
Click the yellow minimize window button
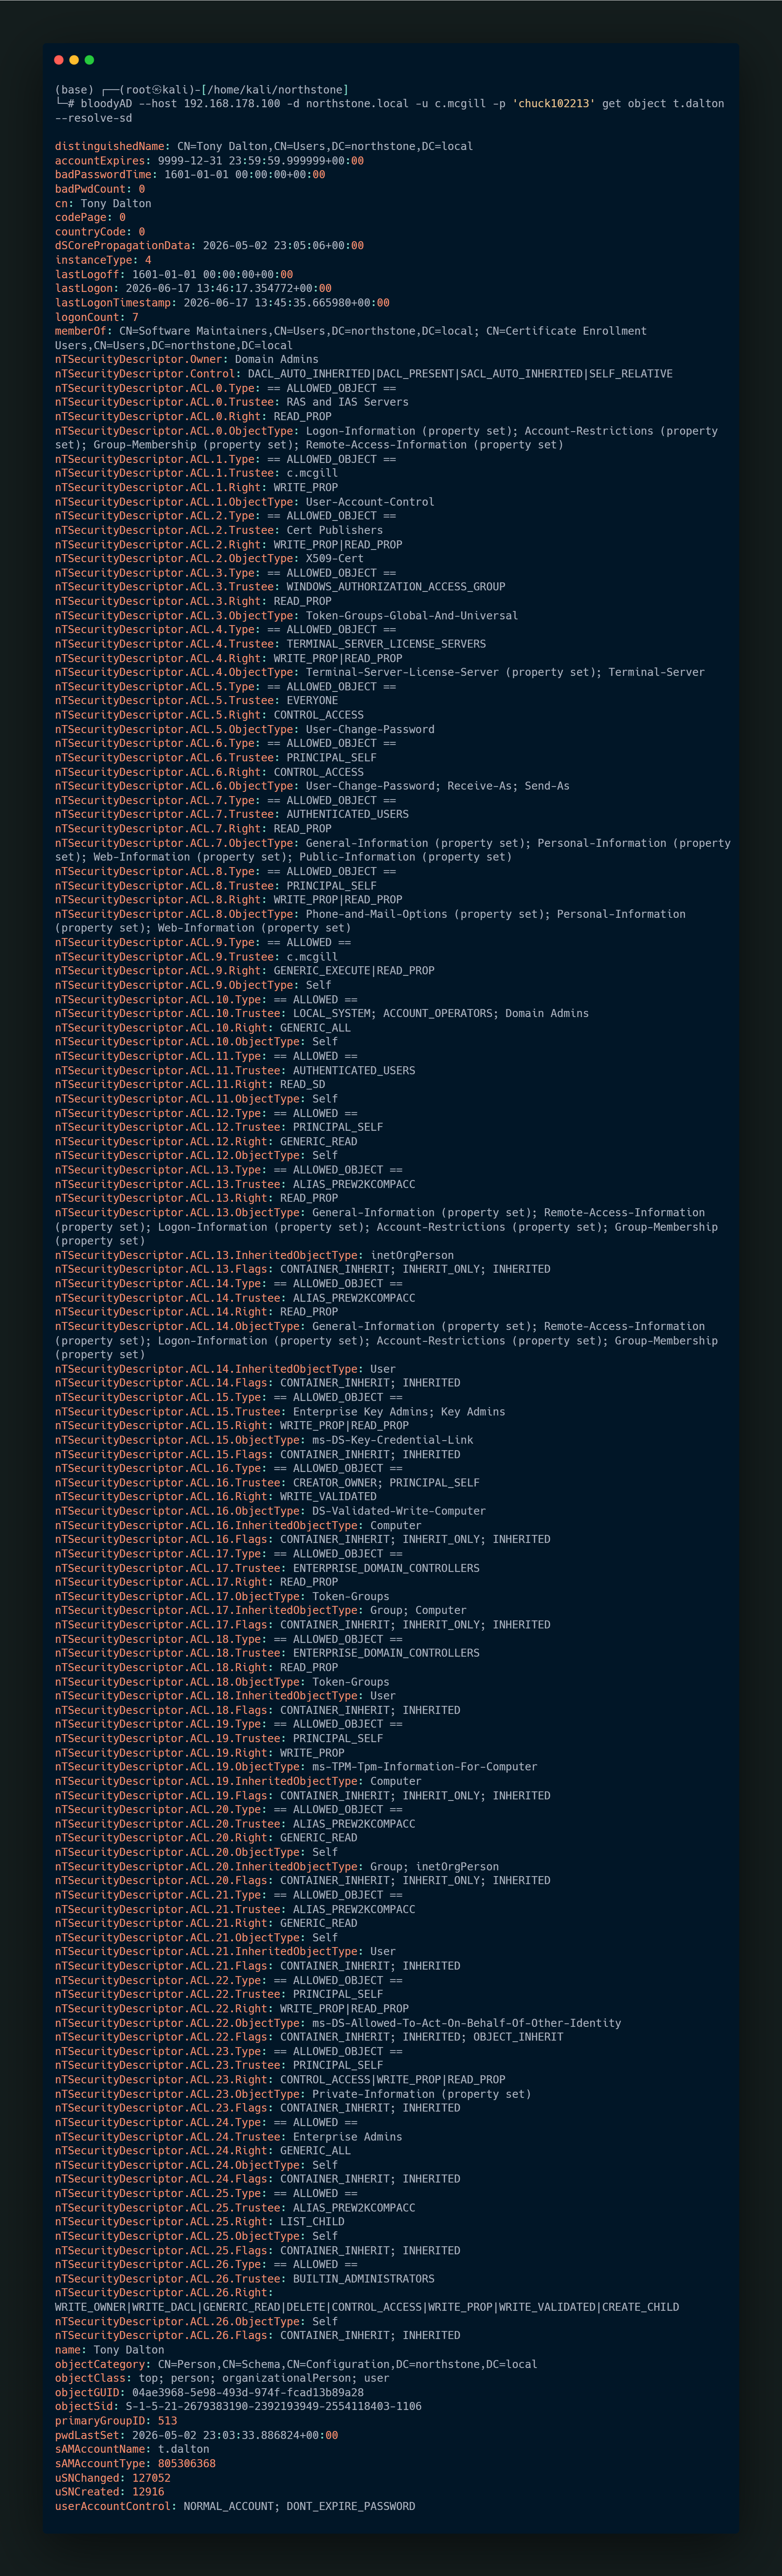coord(74,60)
